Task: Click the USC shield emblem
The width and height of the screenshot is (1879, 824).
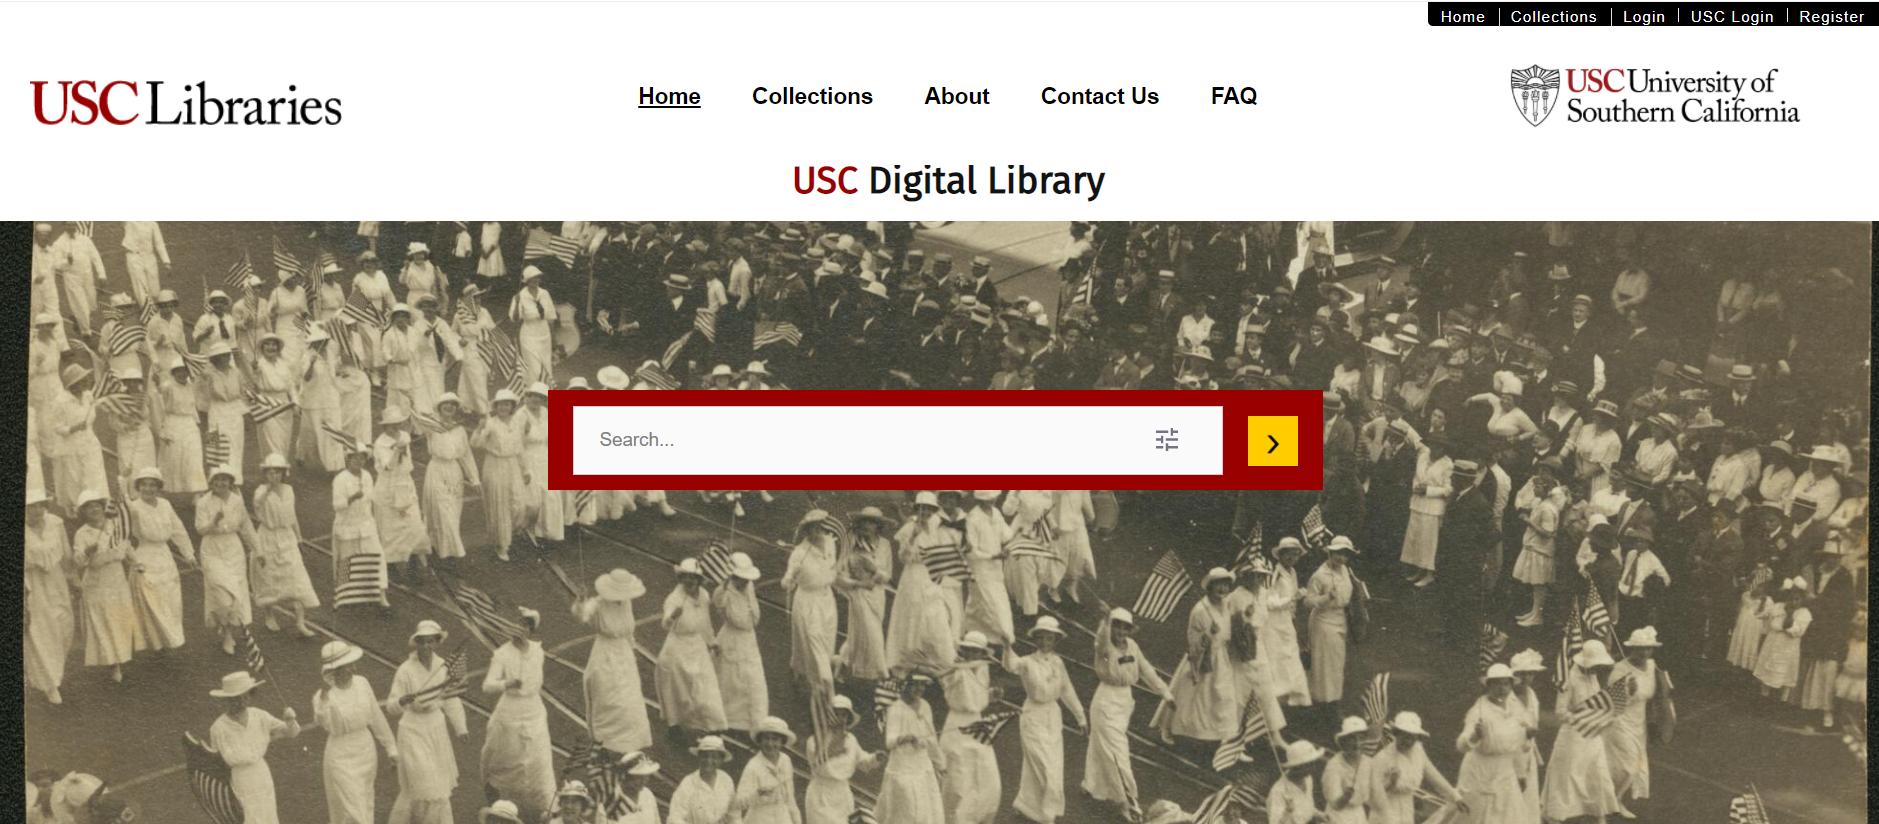Action: 1535,96
